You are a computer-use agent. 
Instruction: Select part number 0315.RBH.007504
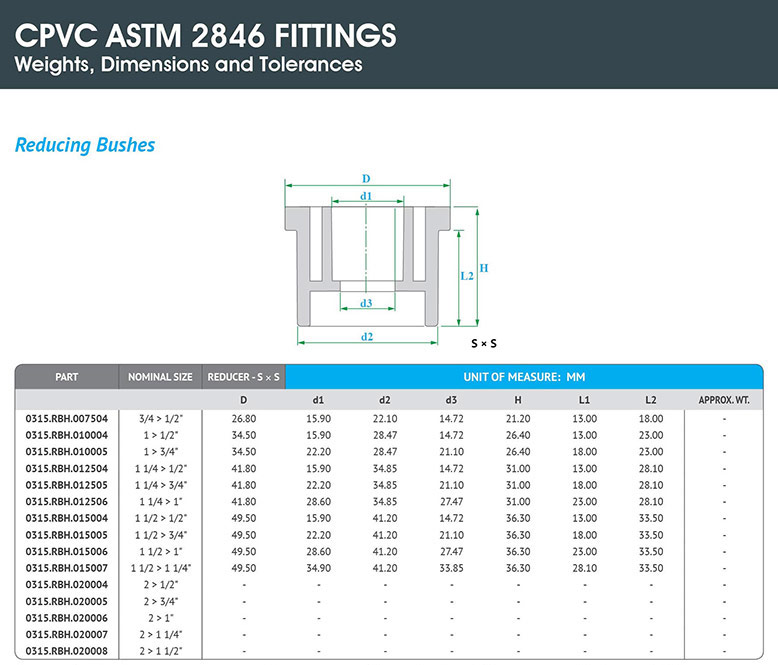point(67,419)
